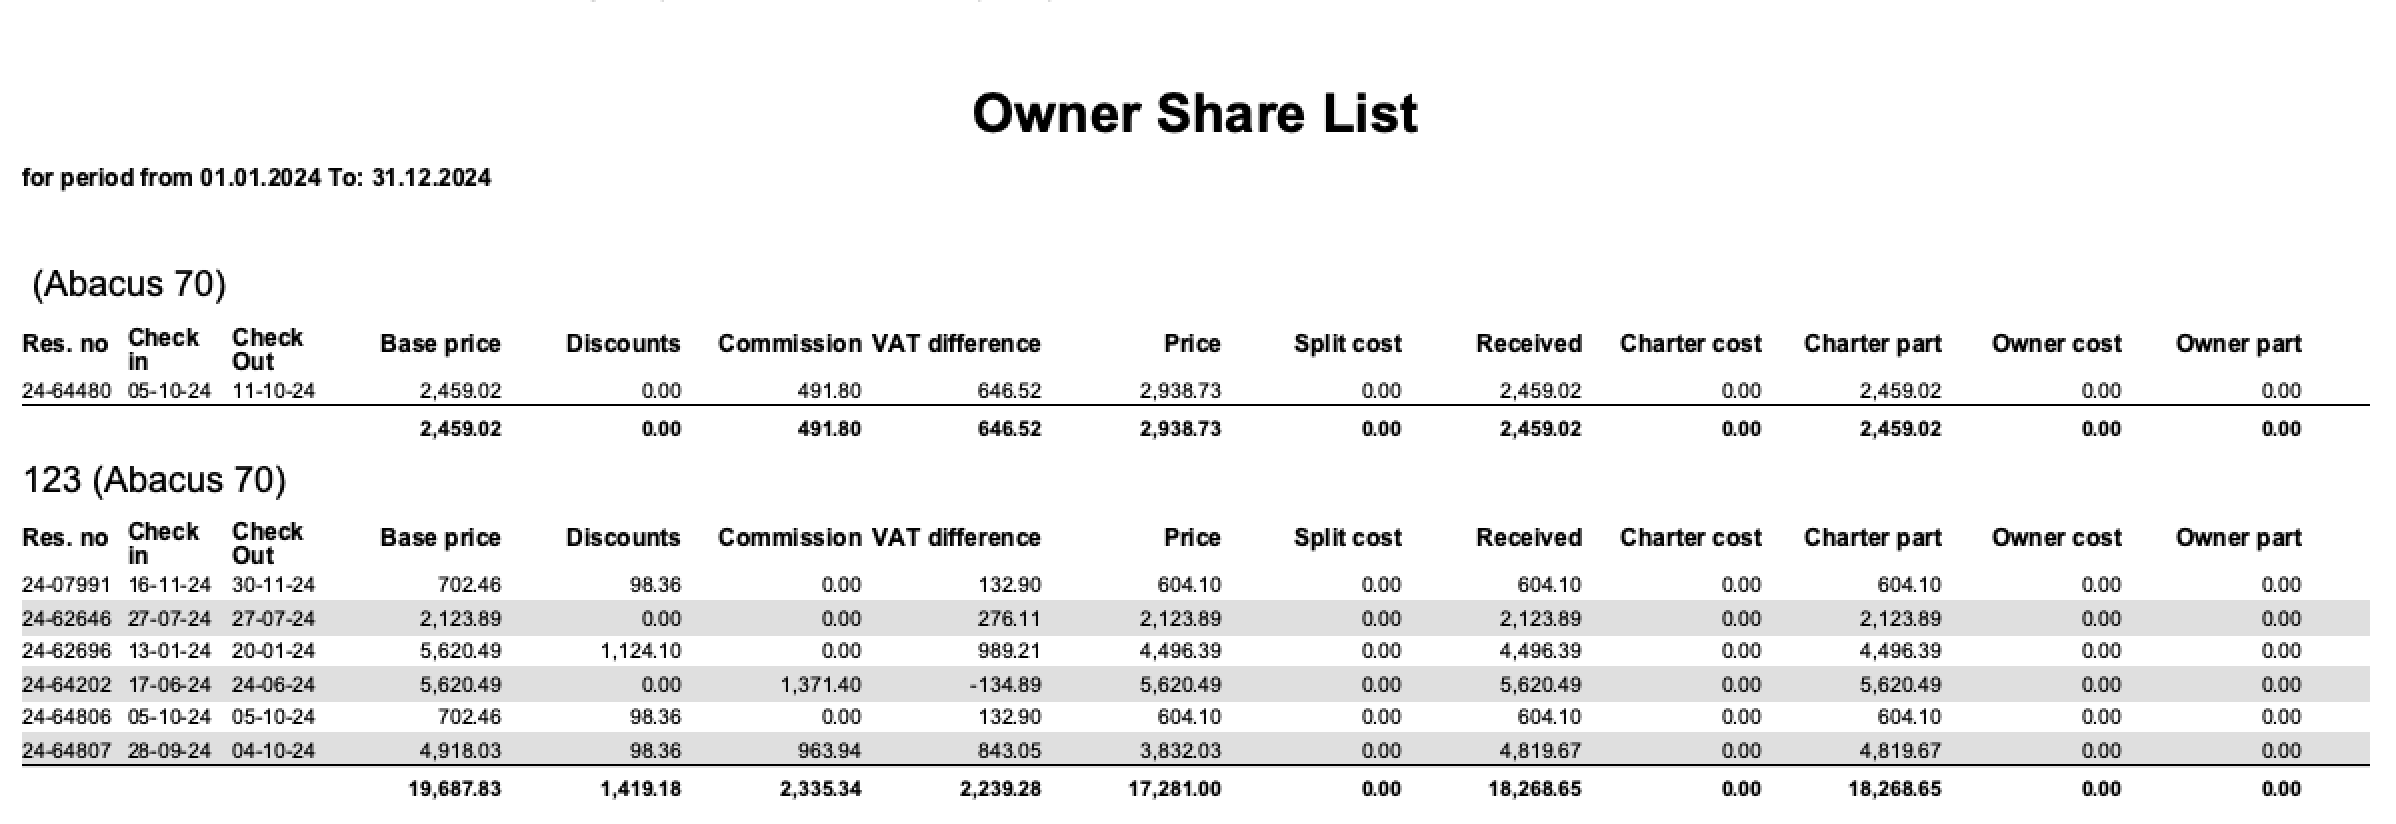This screenshot has width=2396, height=824.
Task: Click the report period date range text
Action: (x=256, y=178)
